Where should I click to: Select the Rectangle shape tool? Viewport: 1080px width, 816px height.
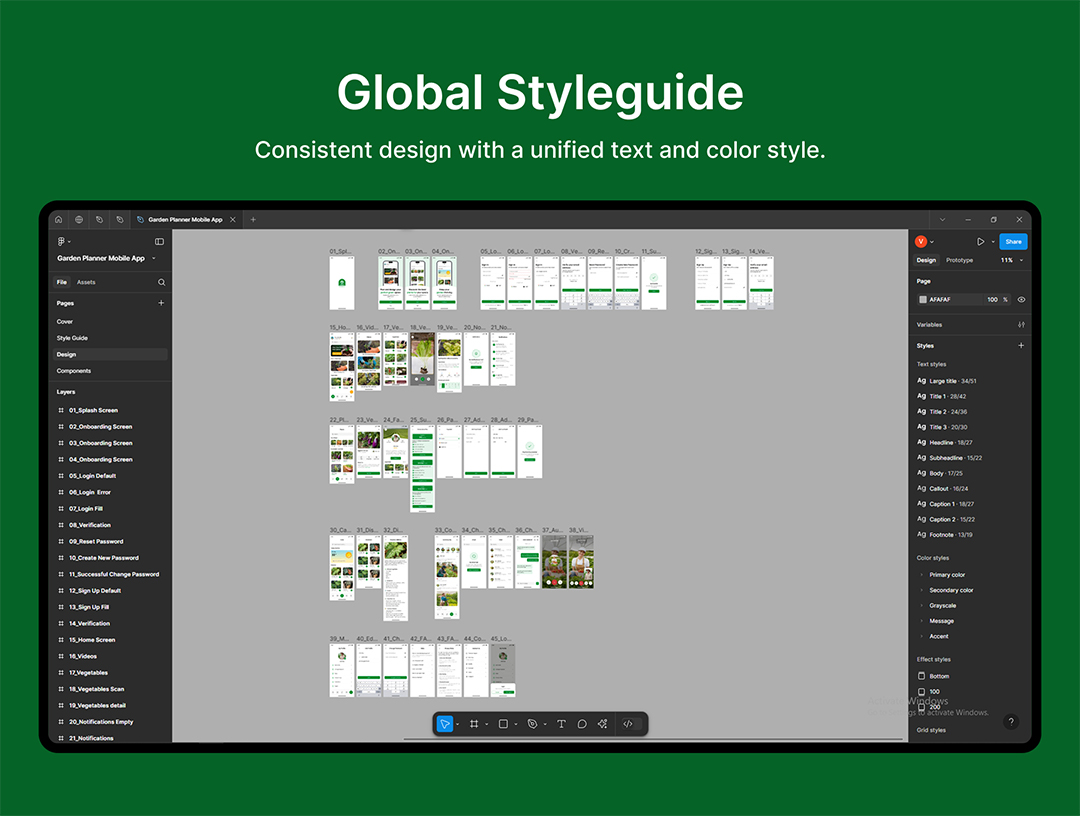click(503, 724)
